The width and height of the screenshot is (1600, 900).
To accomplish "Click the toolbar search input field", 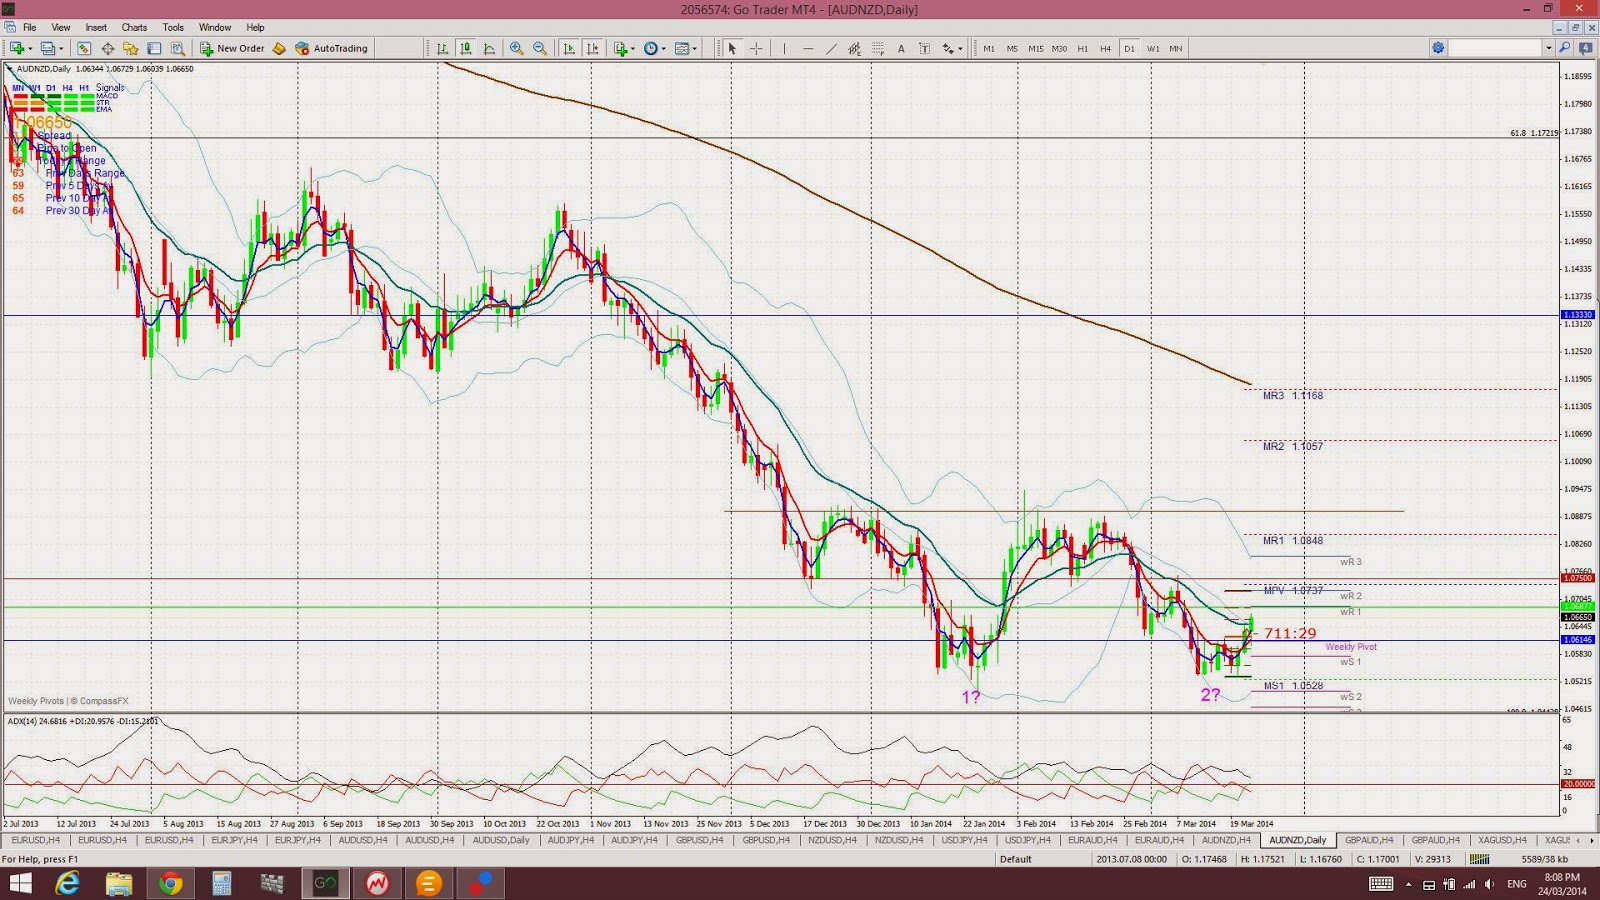I will coord(1496,48).
